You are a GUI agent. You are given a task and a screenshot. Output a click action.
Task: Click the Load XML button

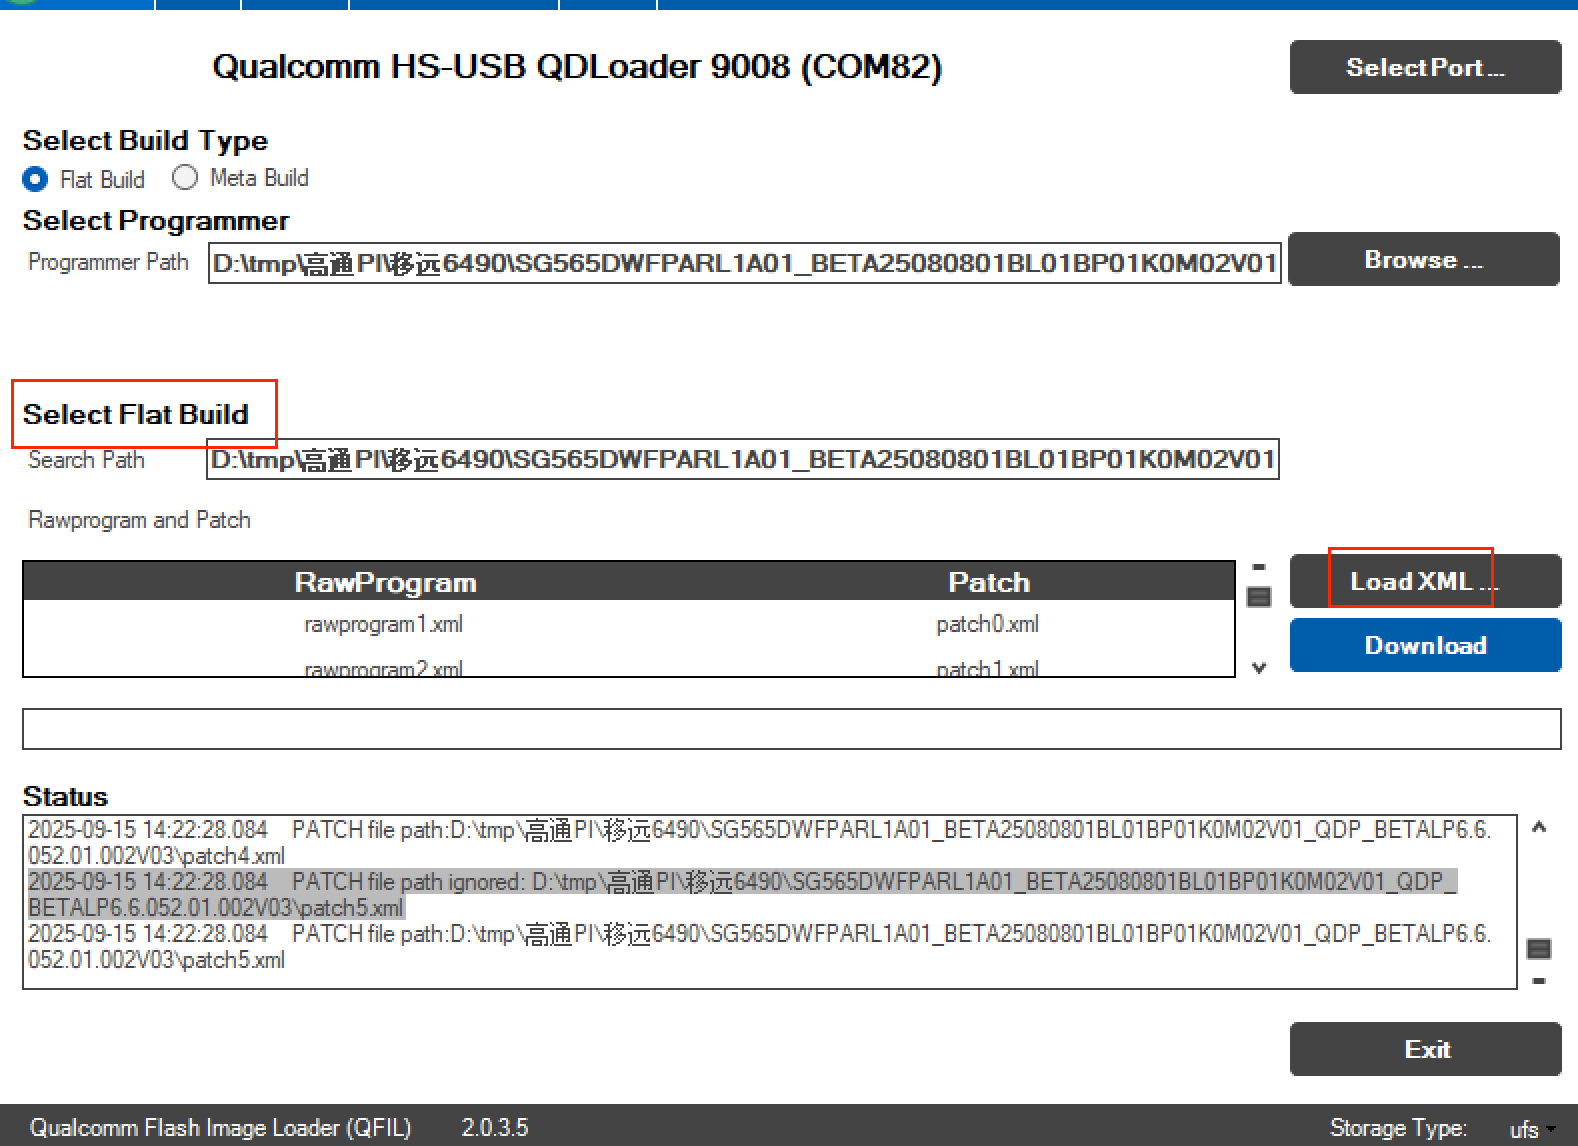[1425, 581]
